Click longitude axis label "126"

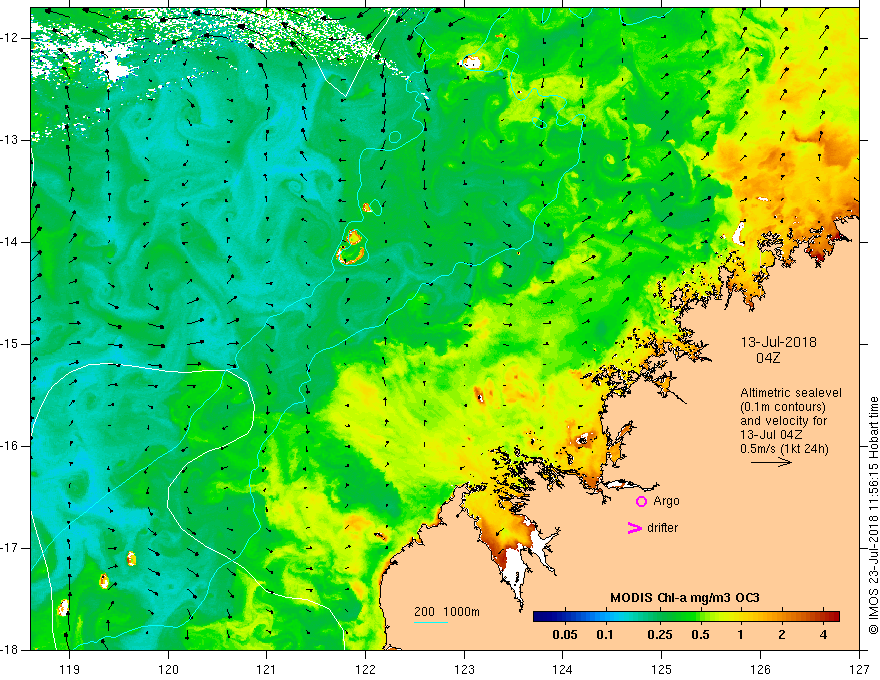(760, 669)
